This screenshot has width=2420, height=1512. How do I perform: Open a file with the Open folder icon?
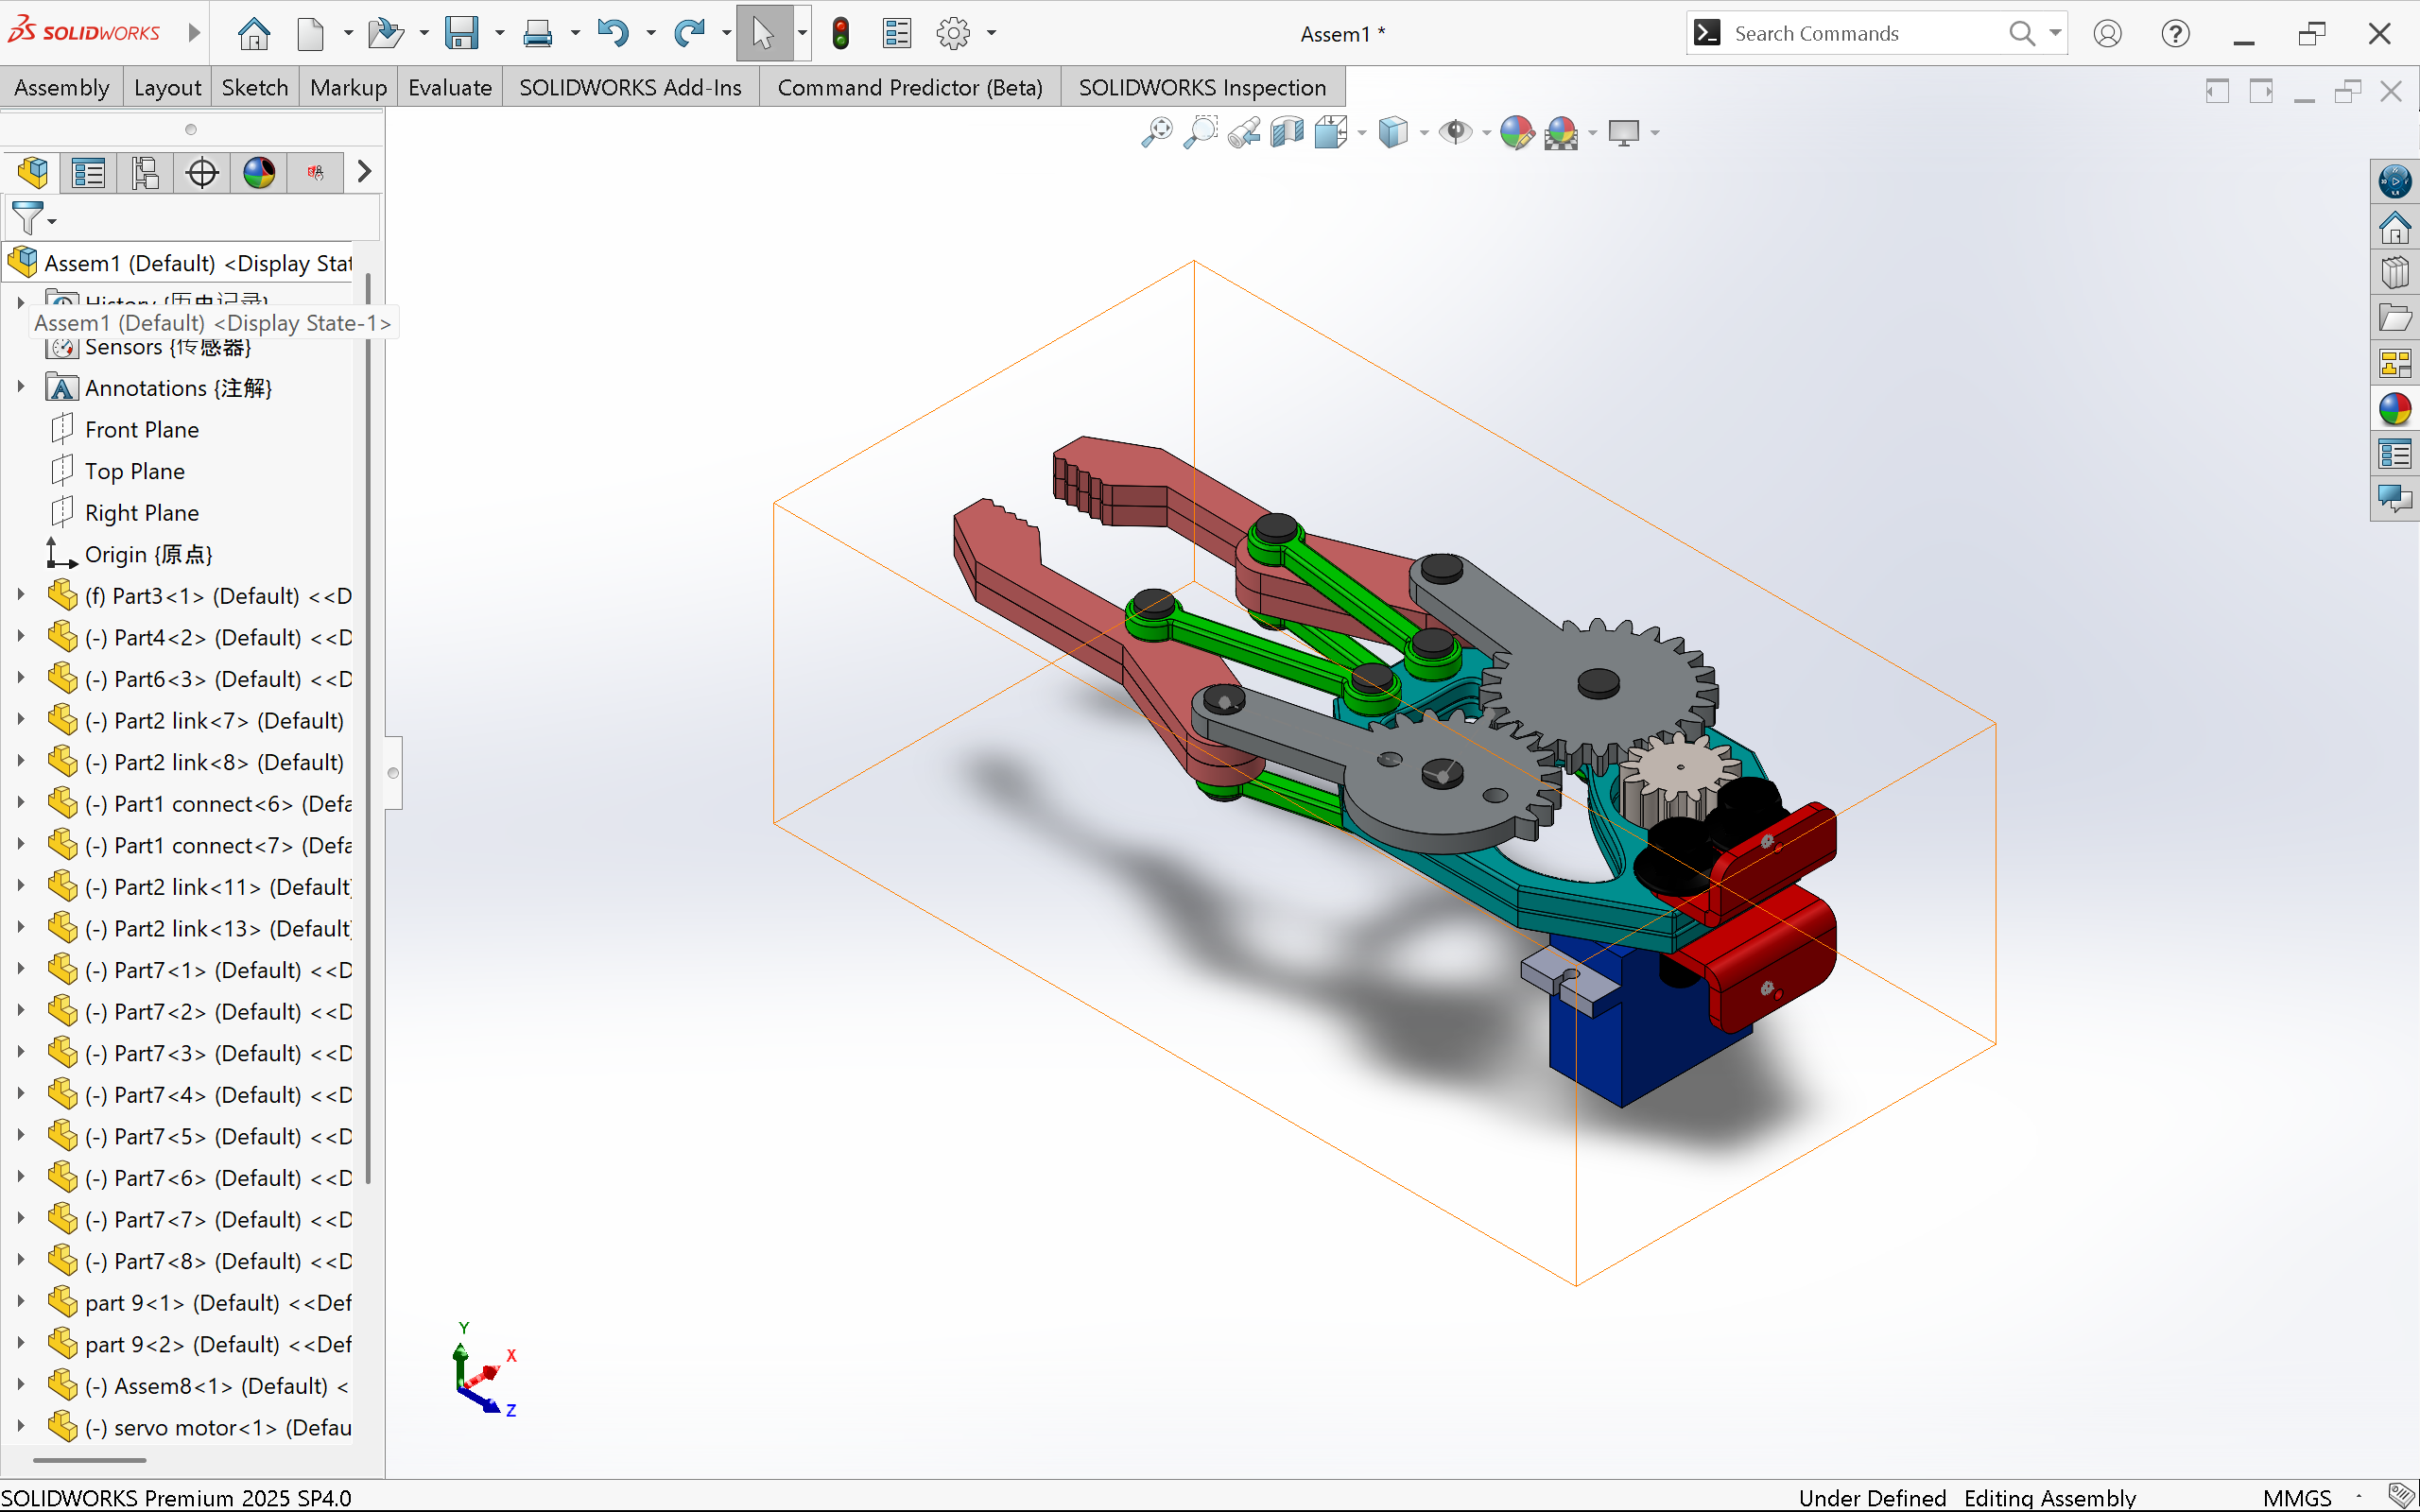click(x=385, y=33)
